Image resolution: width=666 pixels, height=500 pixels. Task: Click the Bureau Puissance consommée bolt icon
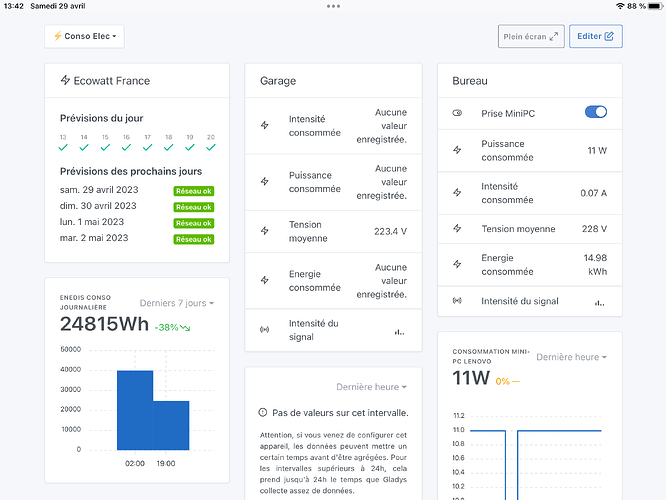click(458, 150)
